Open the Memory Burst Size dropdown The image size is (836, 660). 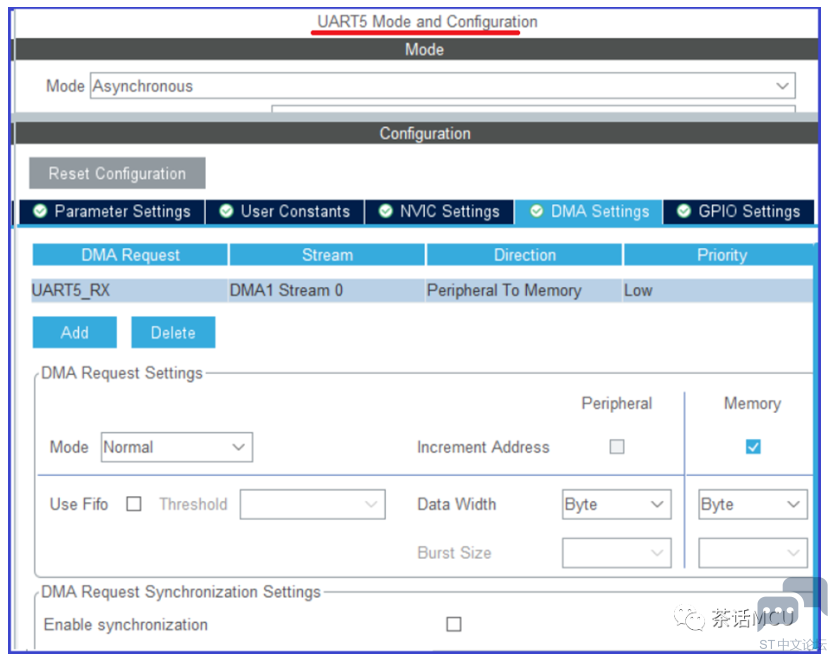click(753, 553)
